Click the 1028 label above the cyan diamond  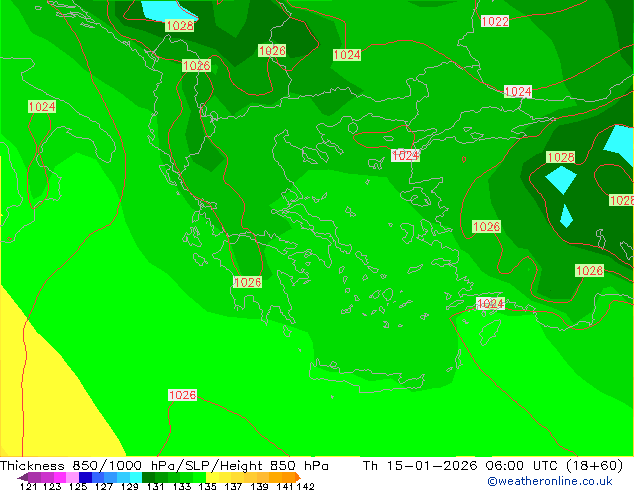(560, 157)
